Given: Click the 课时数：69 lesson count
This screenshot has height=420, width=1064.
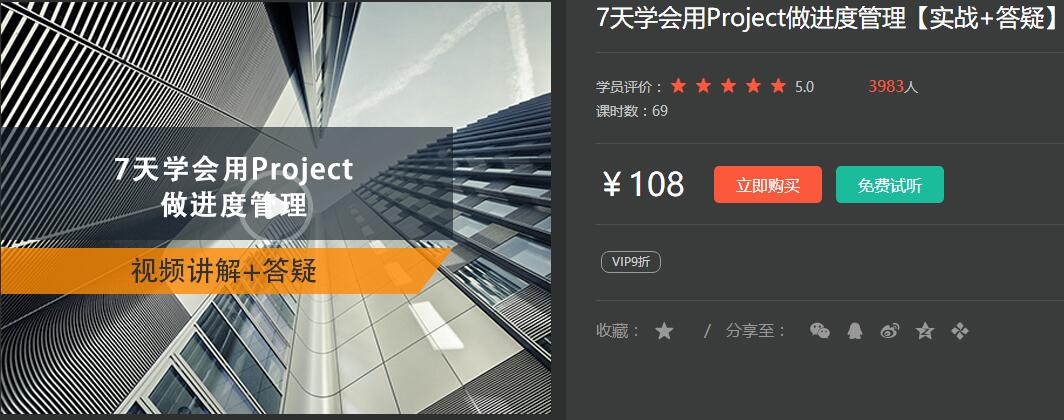Looking at the screenshot, I should pos(632,111).
